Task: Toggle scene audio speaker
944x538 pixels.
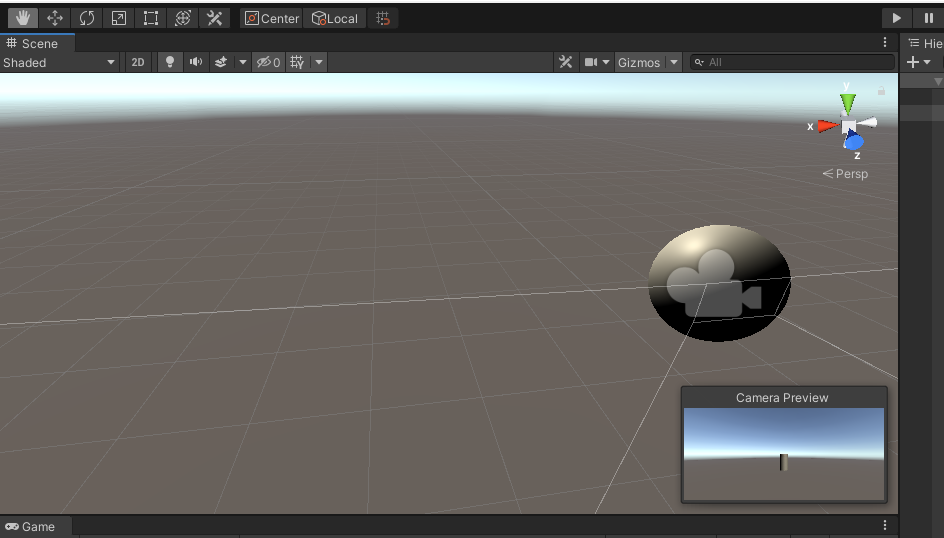Action: pos(196,62)
